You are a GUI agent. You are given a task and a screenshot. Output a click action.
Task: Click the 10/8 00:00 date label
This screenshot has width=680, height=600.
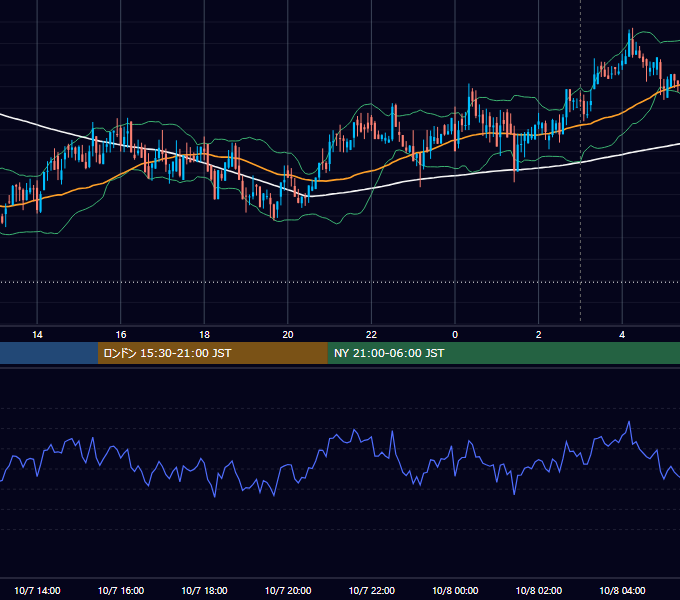click(455, 590)
